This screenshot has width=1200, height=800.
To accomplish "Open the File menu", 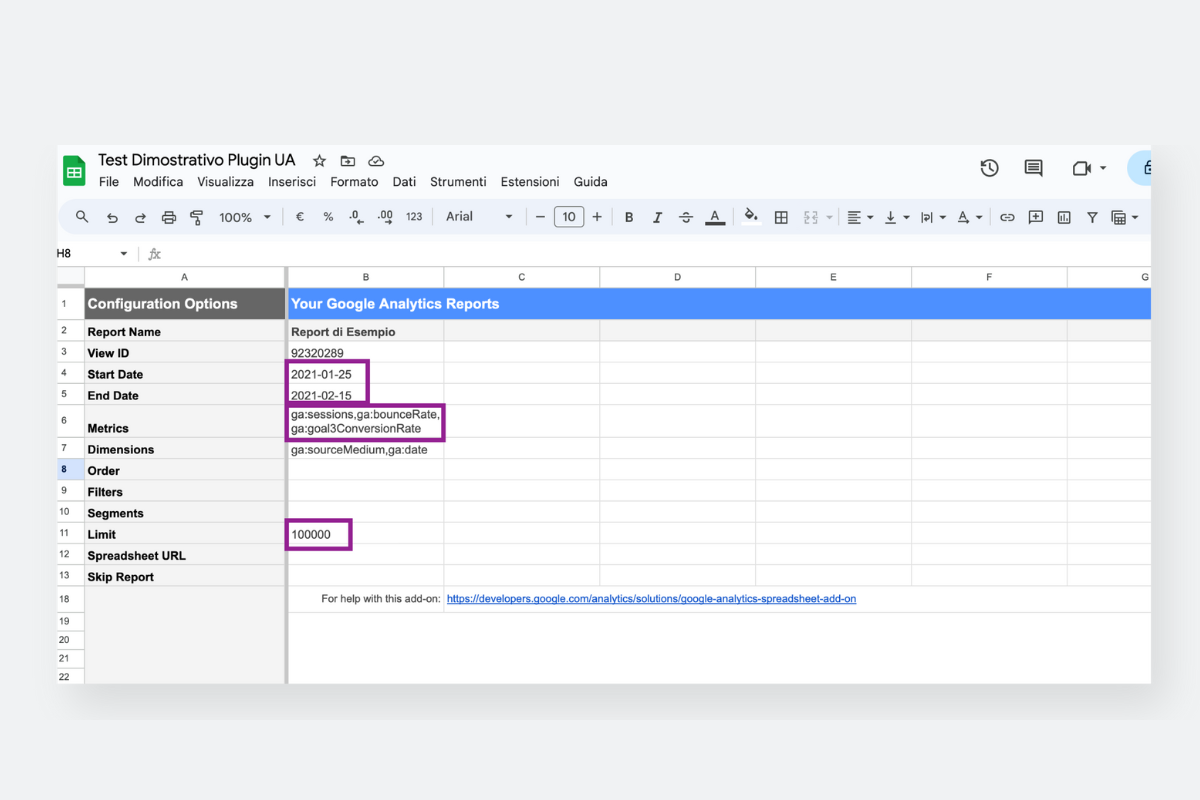I will coord(109,182).
